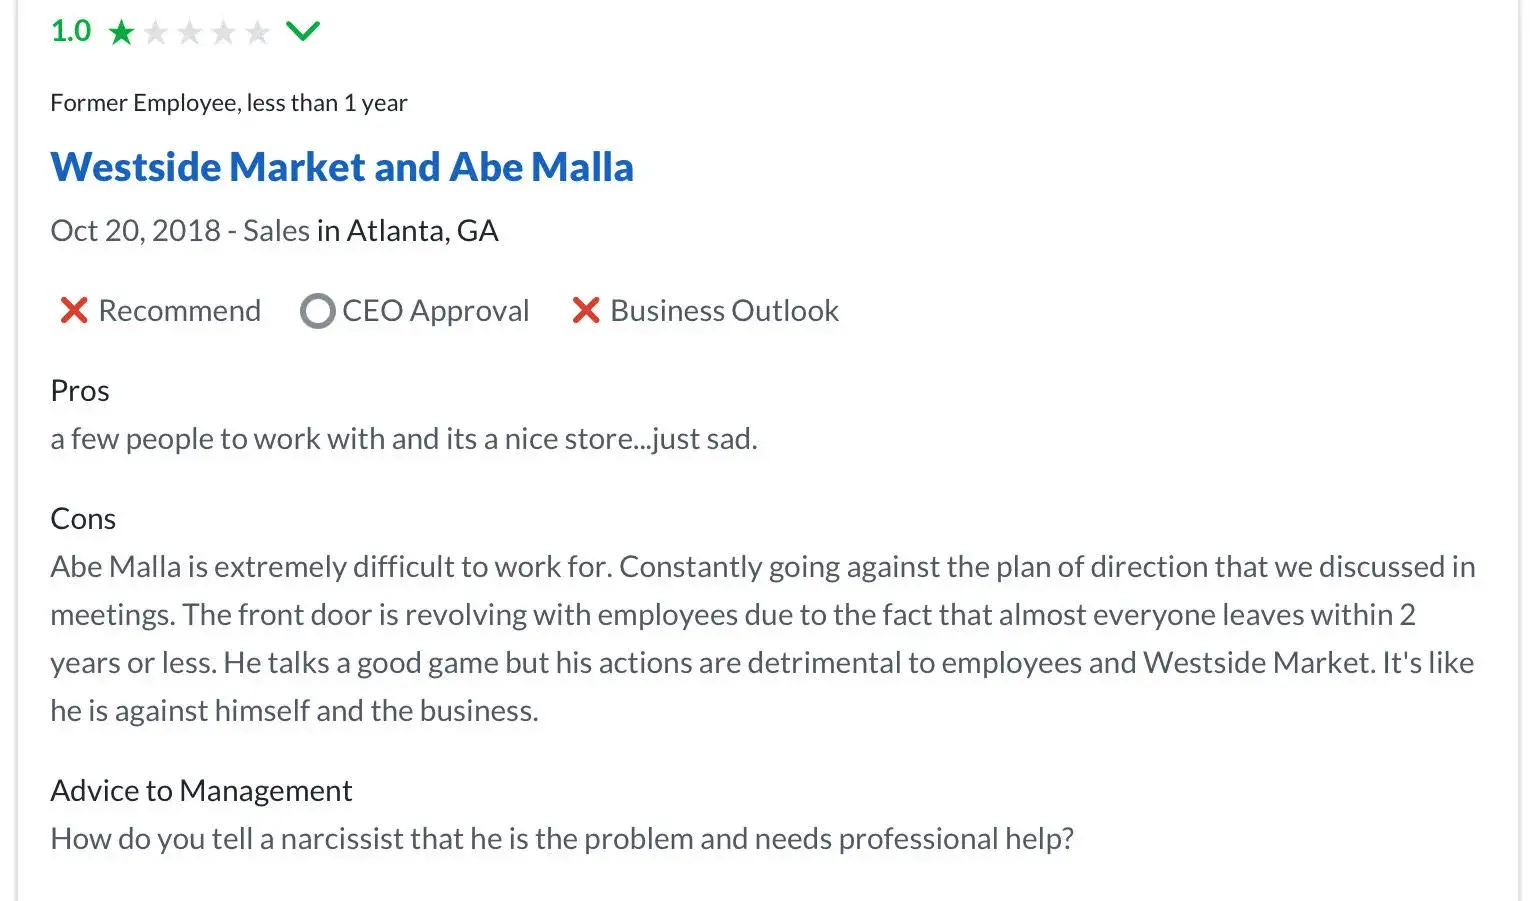Click the 'Atlanta, GA' location text
The width and height of the screenshot is (1536, 901).
tap(422, 231)
